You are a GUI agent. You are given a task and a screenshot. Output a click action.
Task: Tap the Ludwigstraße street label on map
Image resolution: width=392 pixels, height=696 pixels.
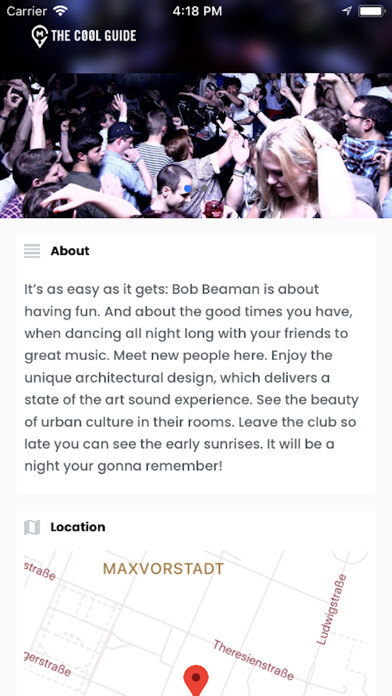click(x=331, y=609)
